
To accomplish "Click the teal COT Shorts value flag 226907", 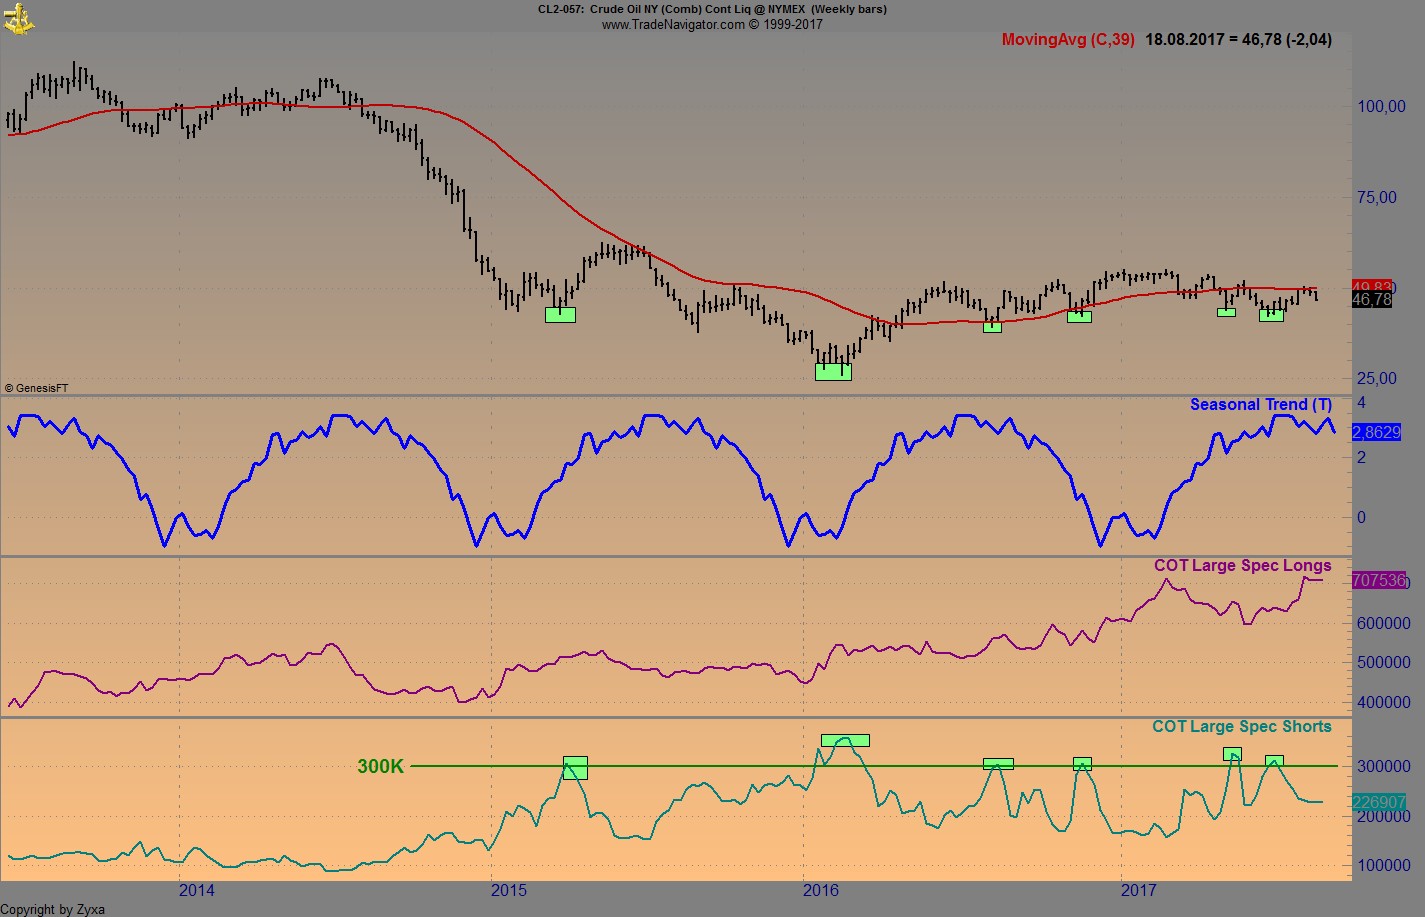I will 1378,800.
